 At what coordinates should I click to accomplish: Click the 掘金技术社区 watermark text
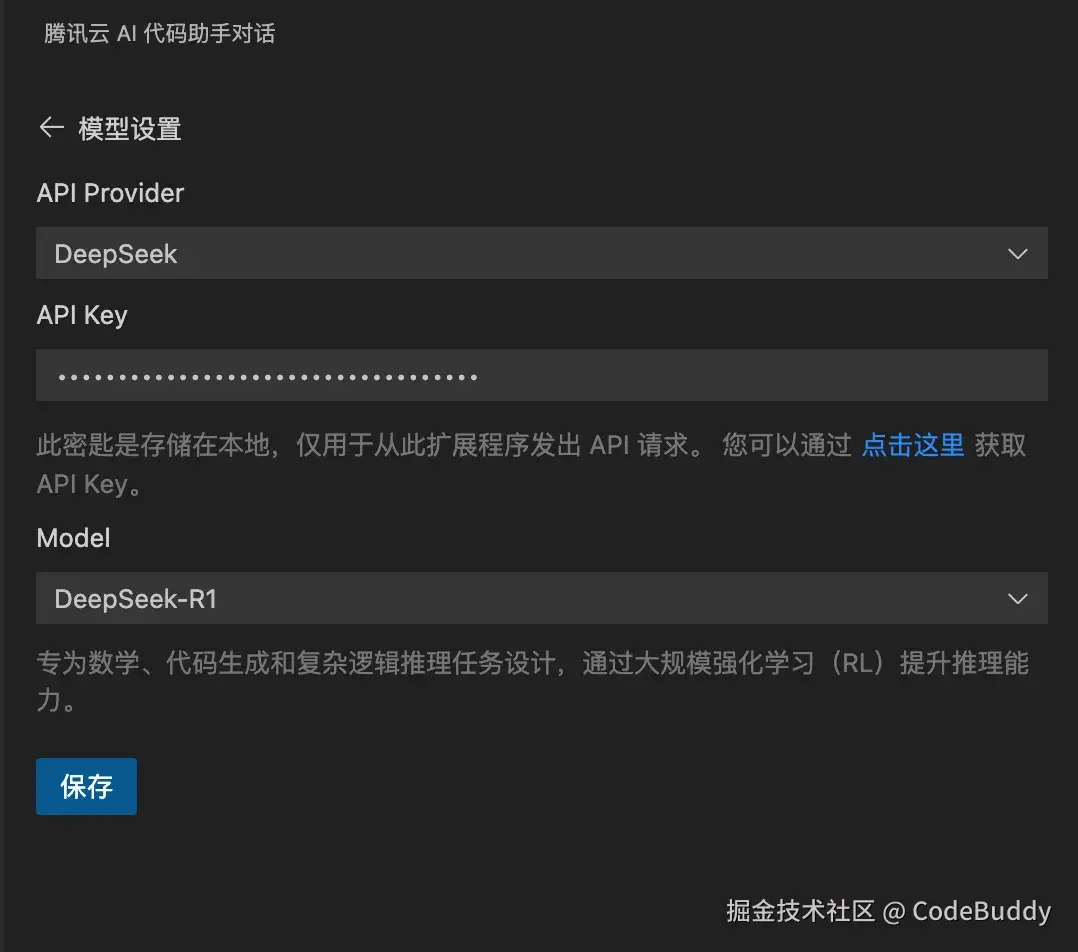point(800,911)
